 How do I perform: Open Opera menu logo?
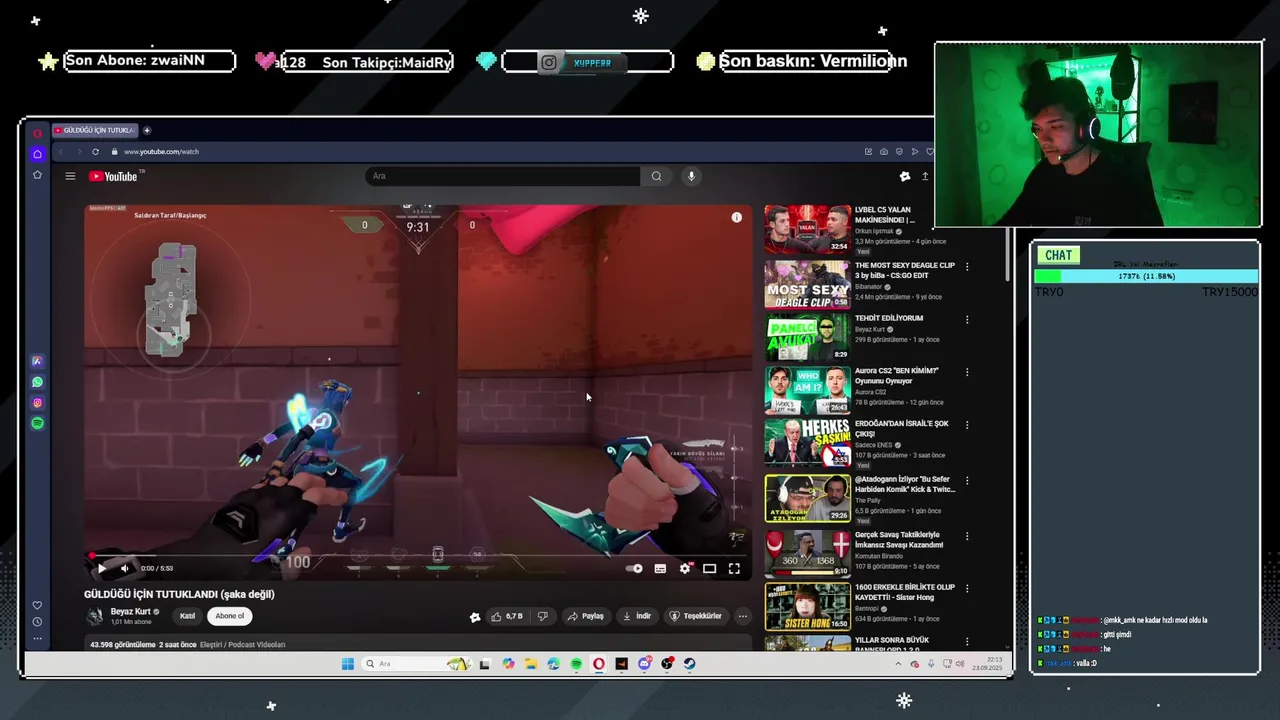(37, 133)
